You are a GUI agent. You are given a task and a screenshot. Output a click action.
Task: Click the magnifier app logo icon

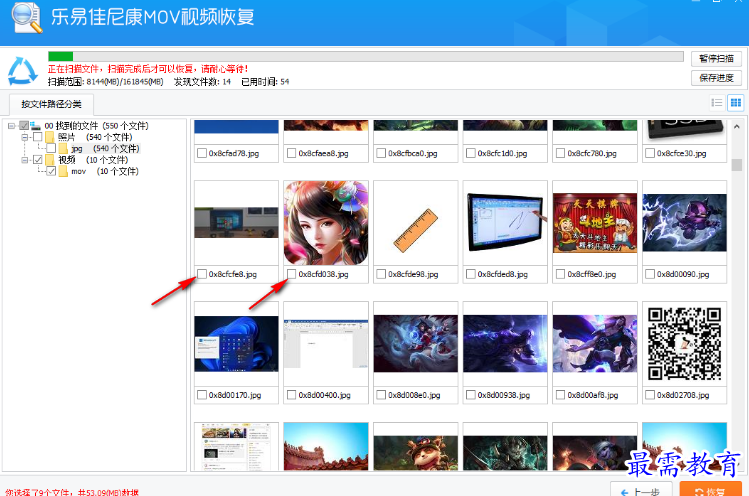(27, 18)
